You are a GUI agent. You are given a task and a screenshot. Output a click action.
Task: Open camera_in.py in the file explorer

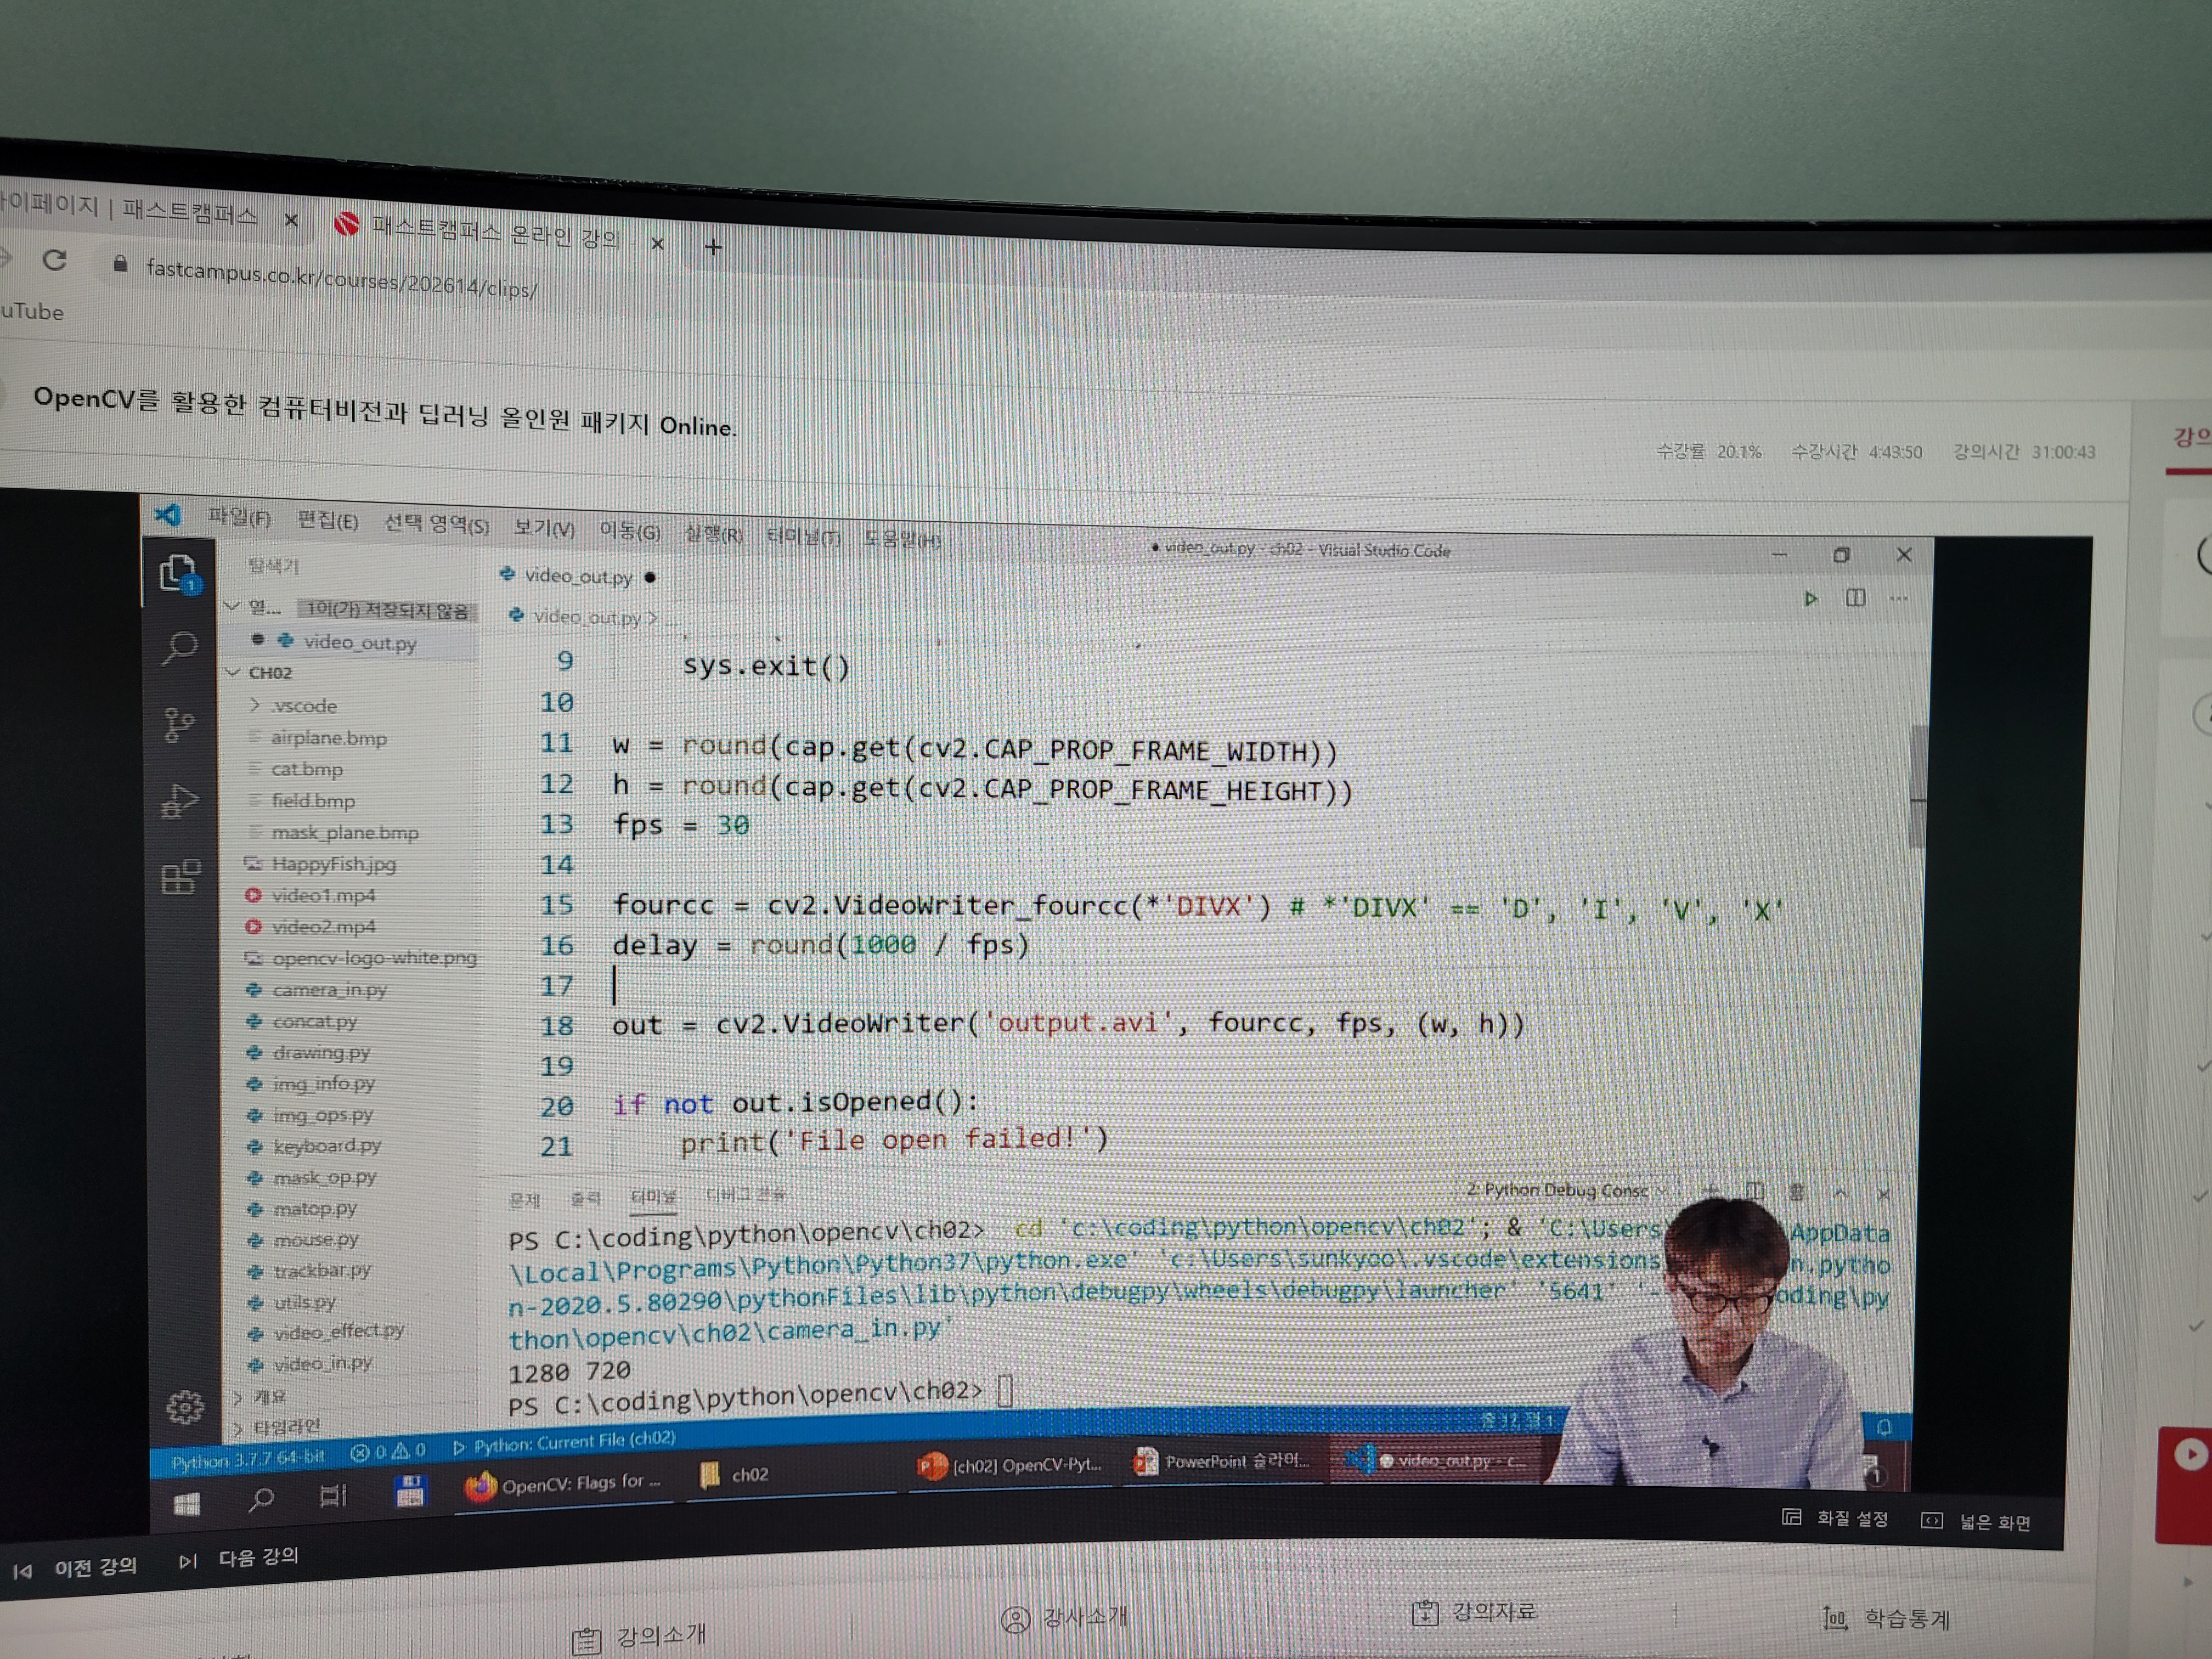(329, 989)
